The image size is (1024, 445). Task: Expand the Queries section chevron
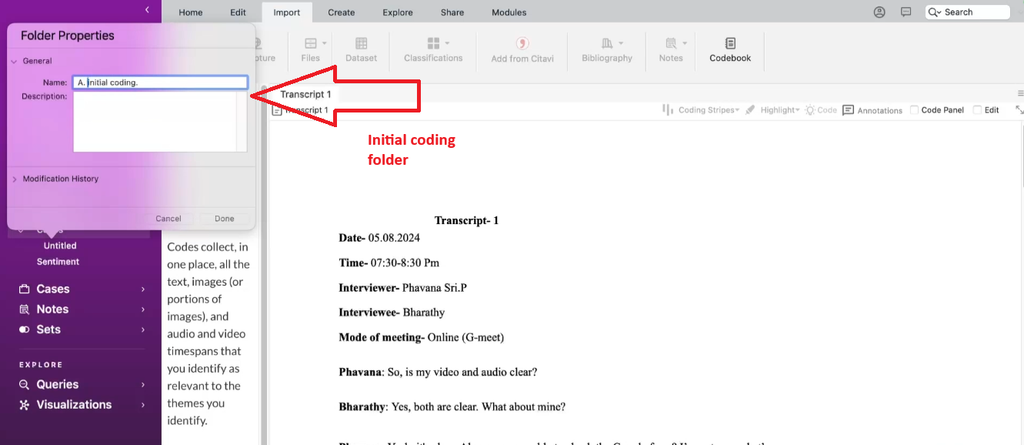tap(143, 384)
